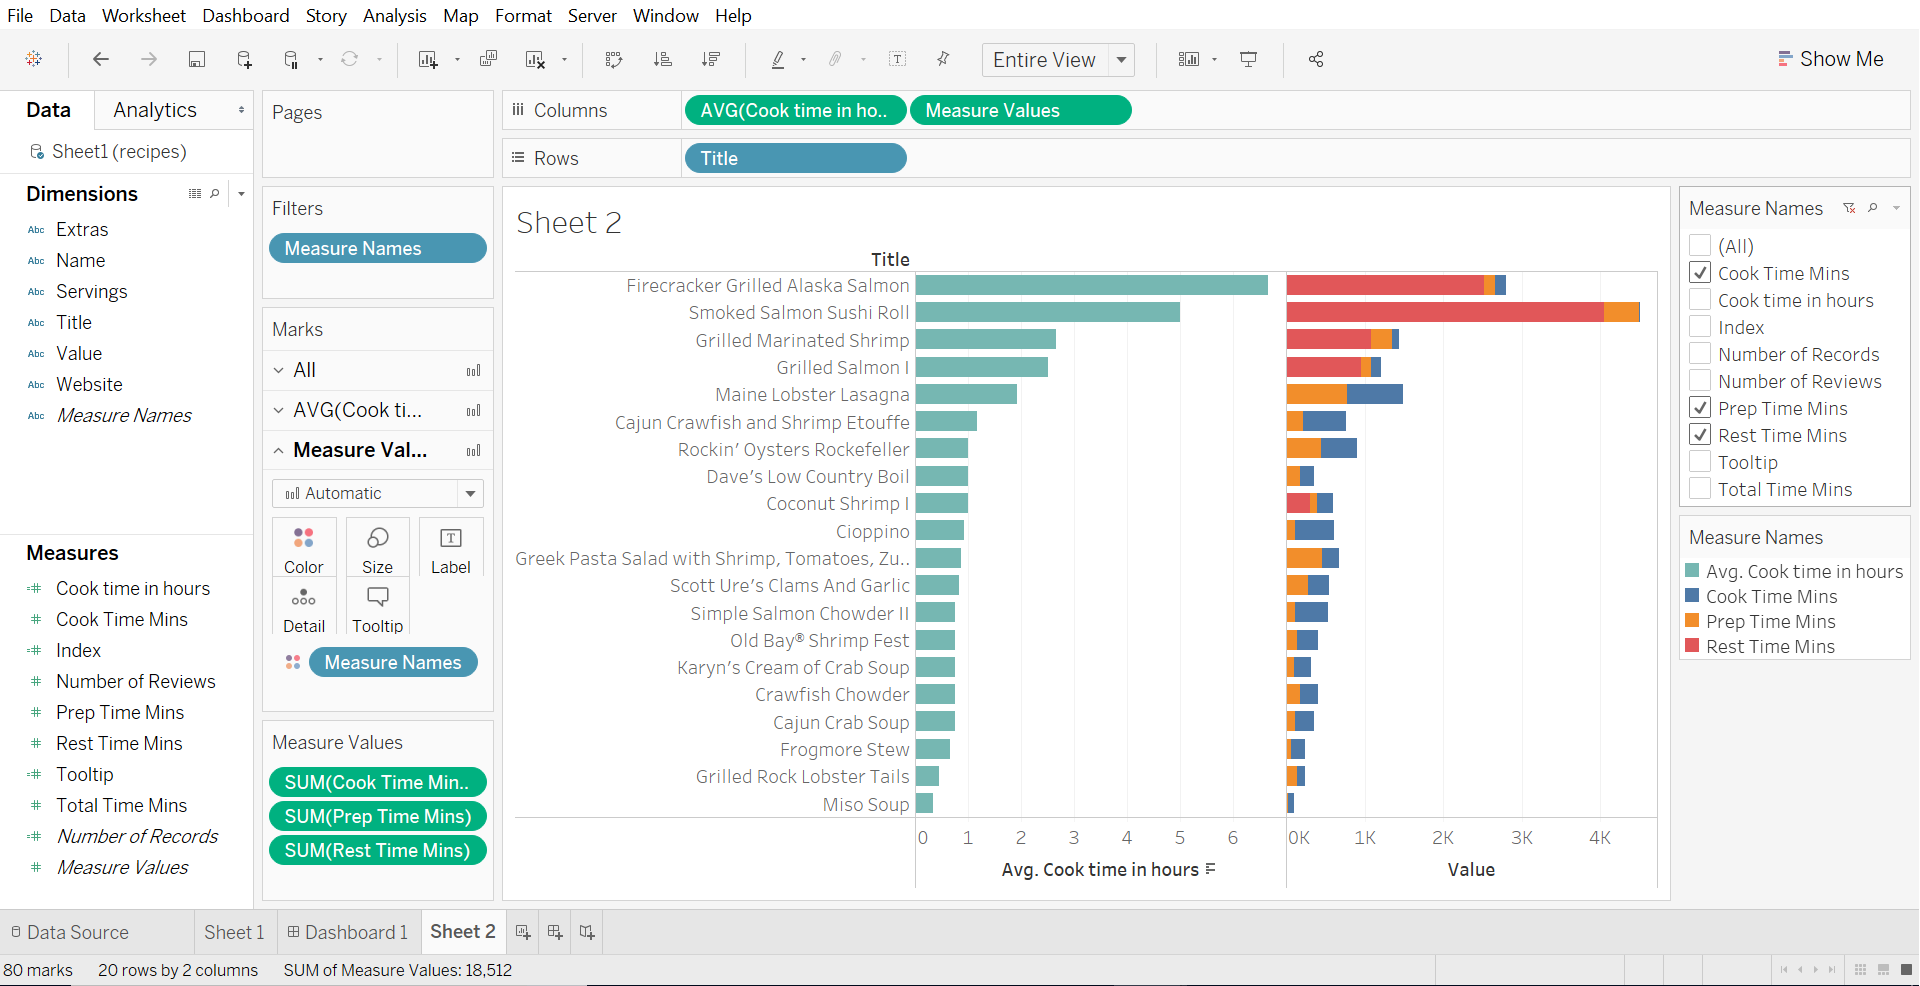This screenshot has height=986, width=1920.
Task: Open the Color shelf on the Marks card
Action: (x=304, y=546)
